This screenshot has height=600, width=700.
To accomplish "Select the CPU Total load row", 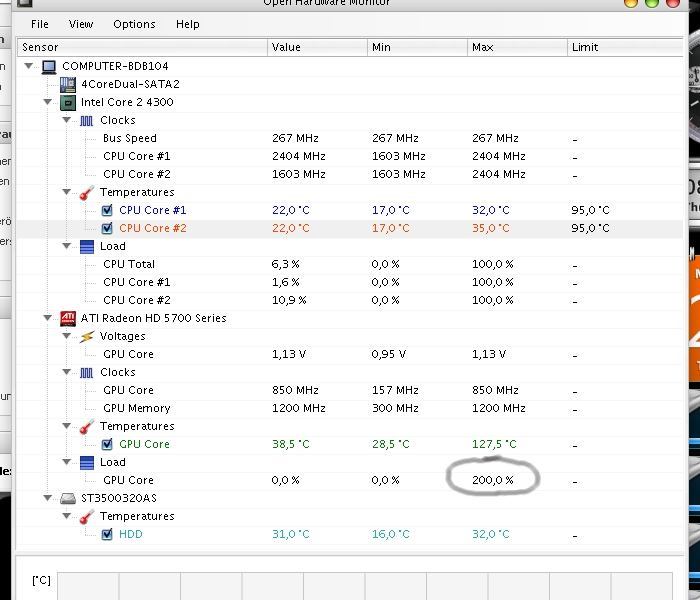I will pyautogui.click(x=350, y=264).
